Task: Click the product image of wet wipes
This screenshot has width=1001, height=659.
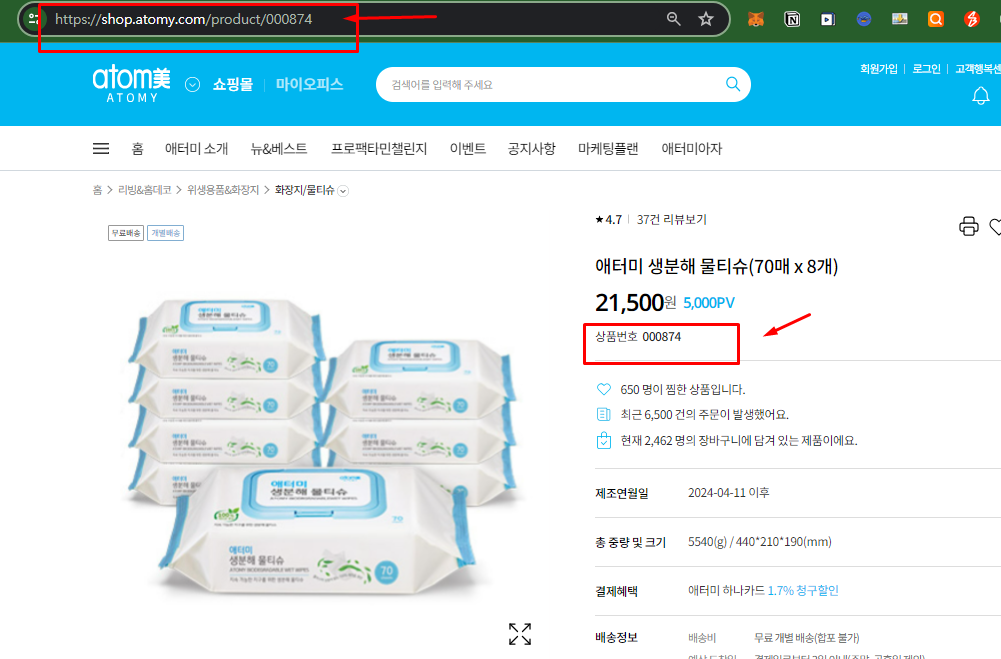Action: coord(320,447)
